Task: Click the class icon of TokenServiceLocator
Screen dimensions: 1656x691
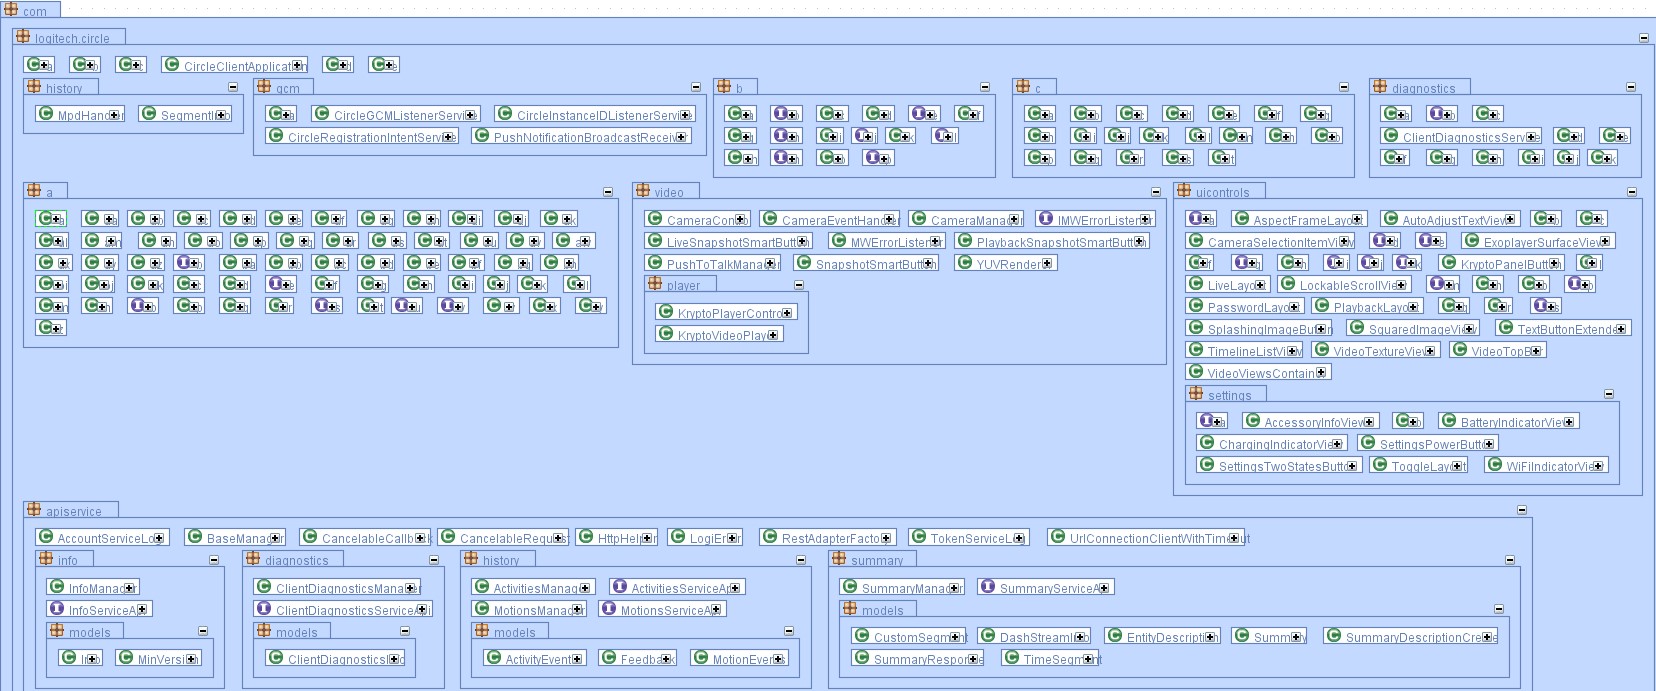Action: coord(918,536)
